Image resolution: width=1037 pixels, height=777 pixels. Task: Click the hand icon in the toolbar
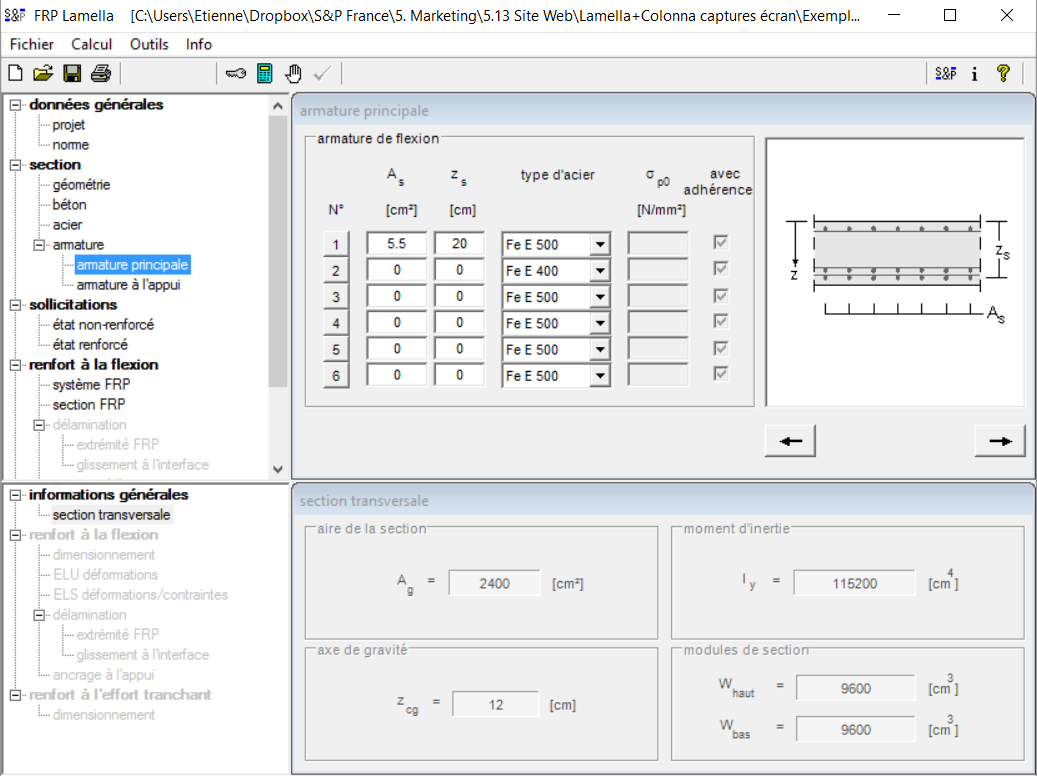pos(293,73)
